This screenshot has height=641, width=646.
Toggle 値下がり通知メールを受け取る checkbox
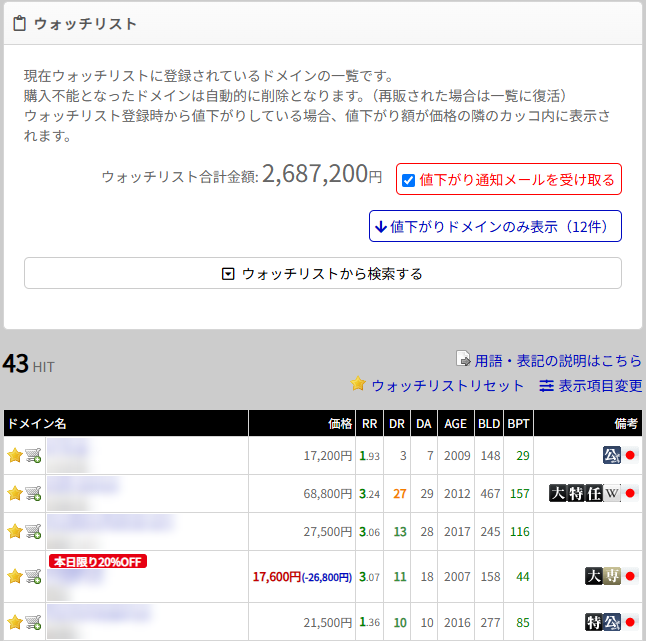[408, 180]
